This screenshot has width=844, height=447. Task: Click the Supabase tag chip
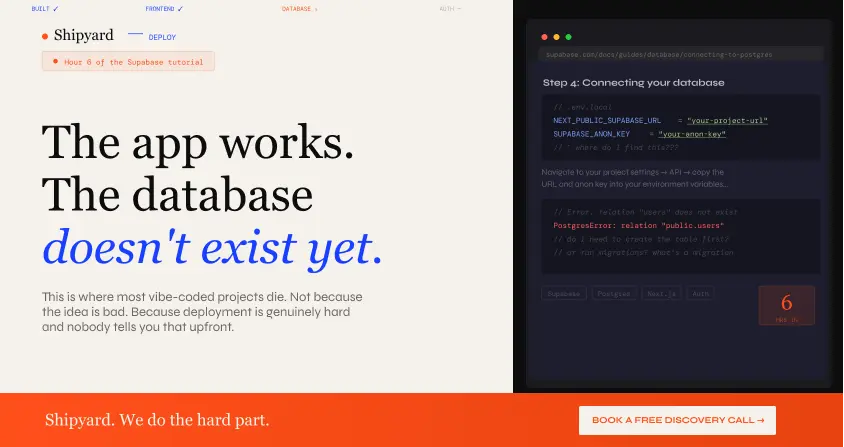(x=564, y=294)
